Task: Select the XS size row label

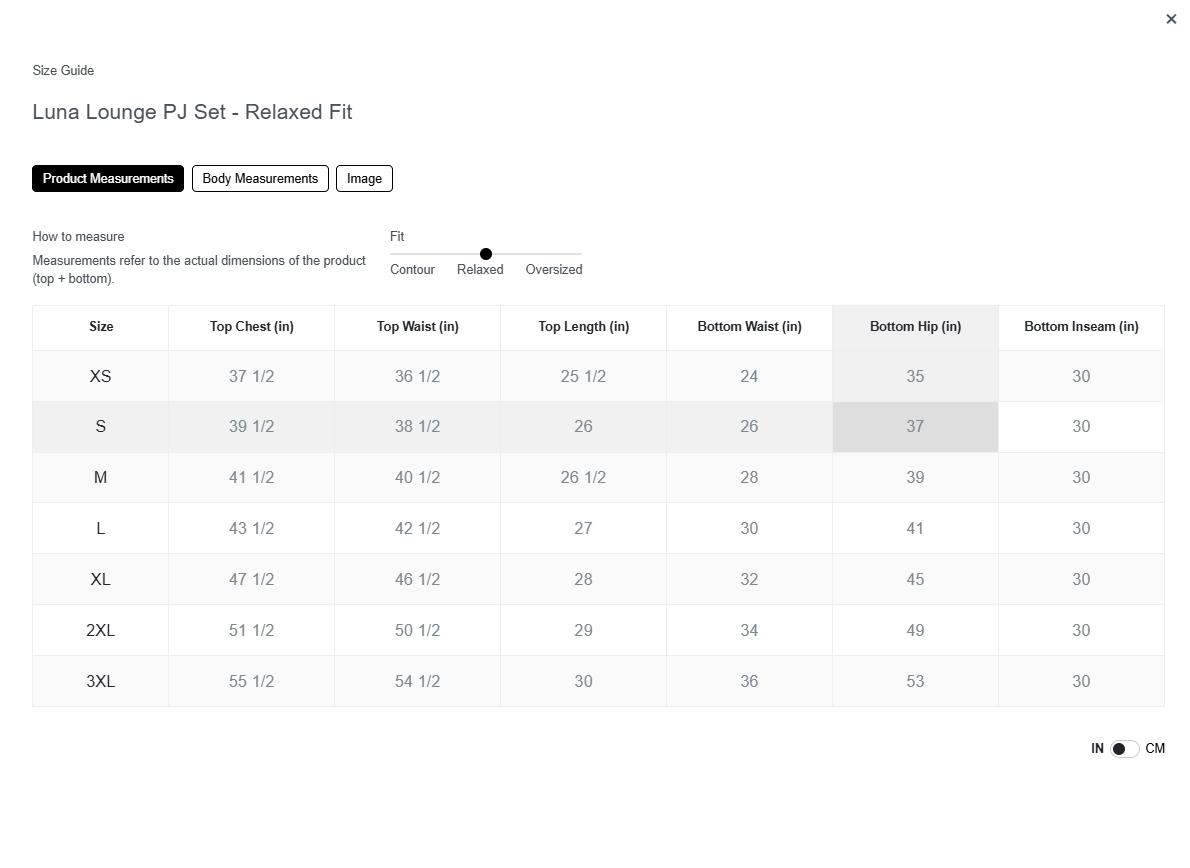Action: 100,377
